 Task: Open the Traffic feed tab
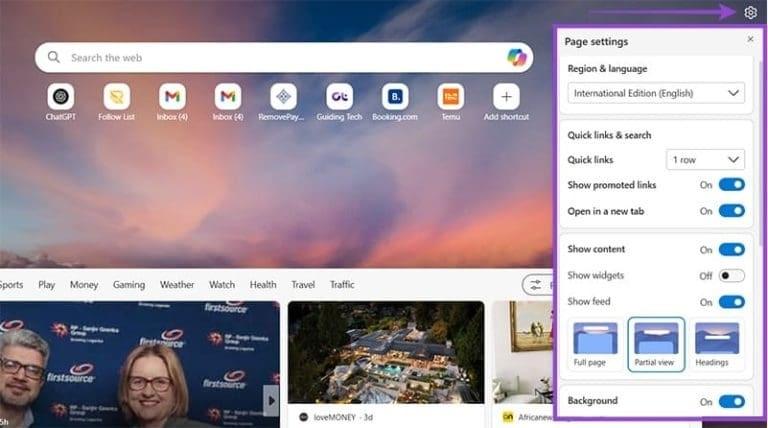(x=342, y=285)
